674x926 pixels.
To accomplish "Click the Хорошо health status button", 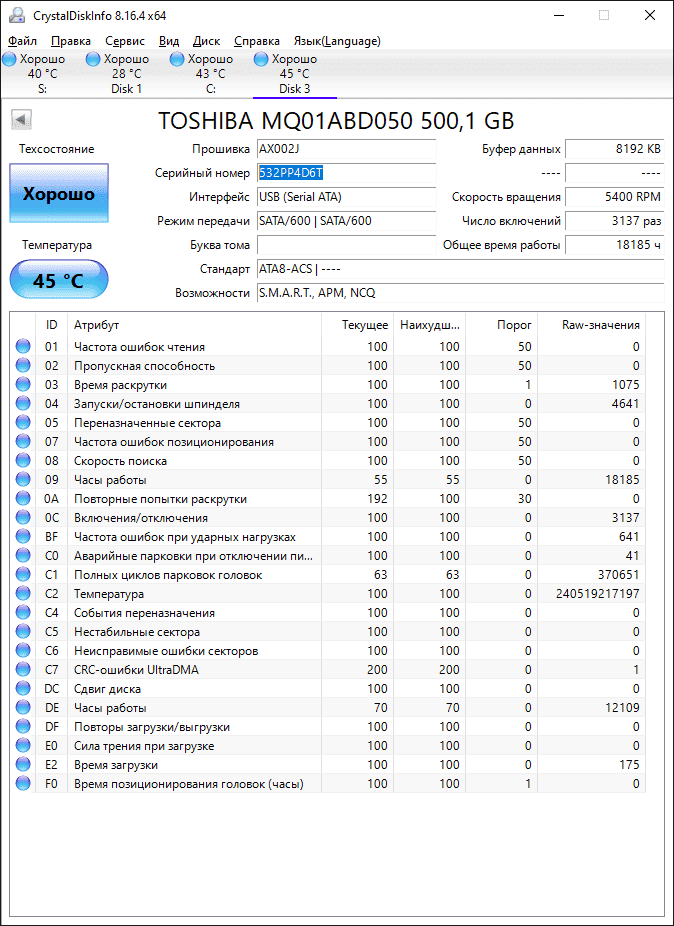I will click(58, 194).
